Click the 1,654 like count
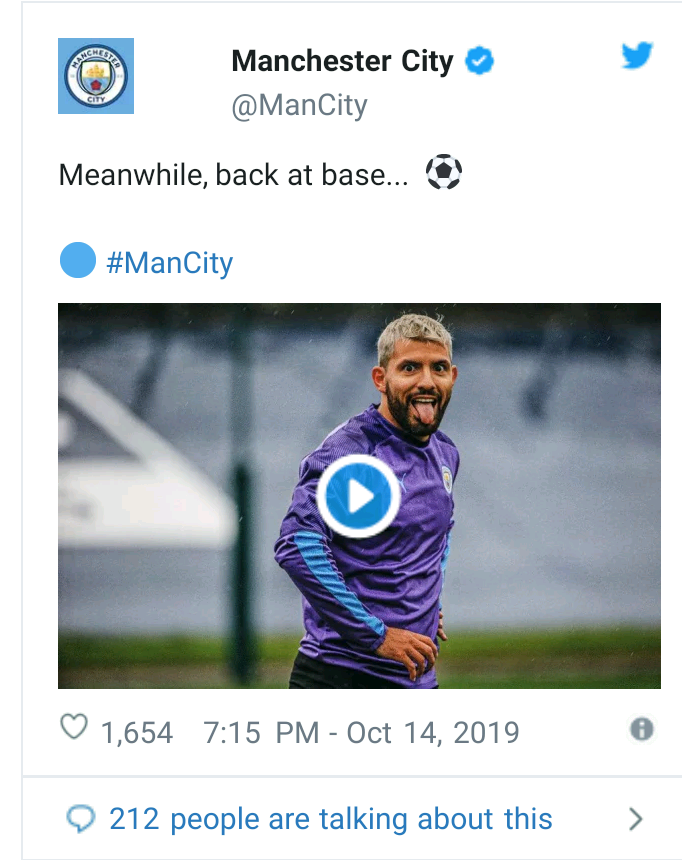The image size is (682, 860). click(137, 732)
